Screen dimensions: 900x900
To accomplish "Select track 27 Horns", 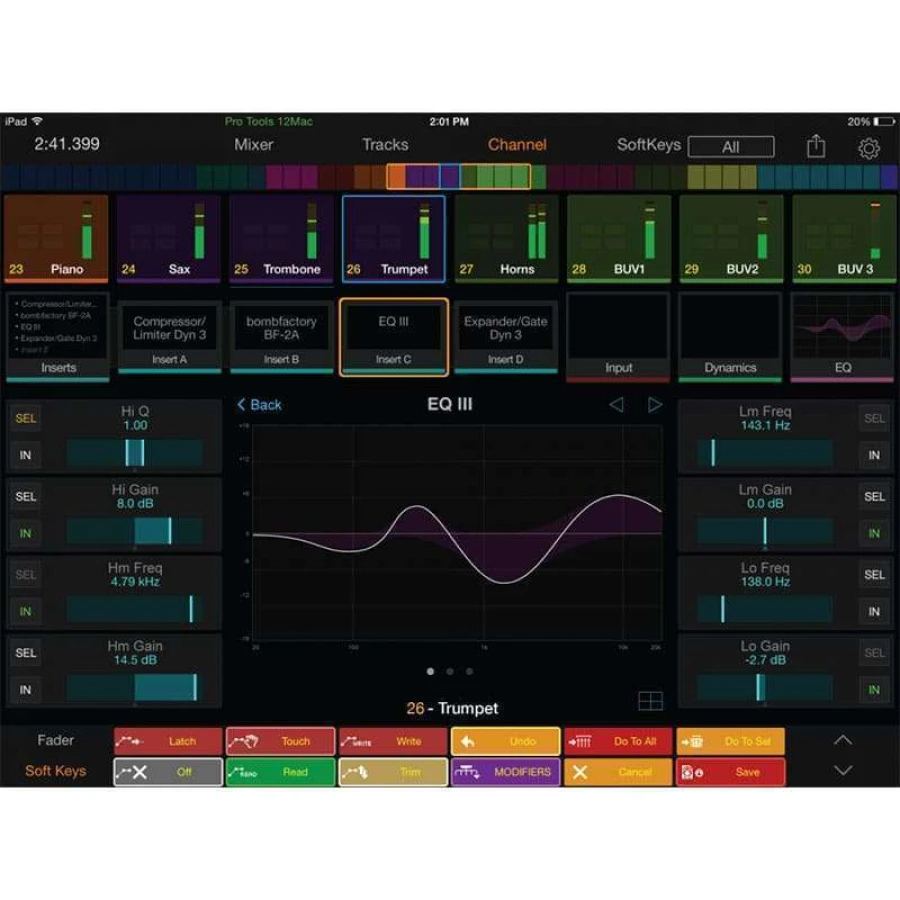I will point(506,238).
